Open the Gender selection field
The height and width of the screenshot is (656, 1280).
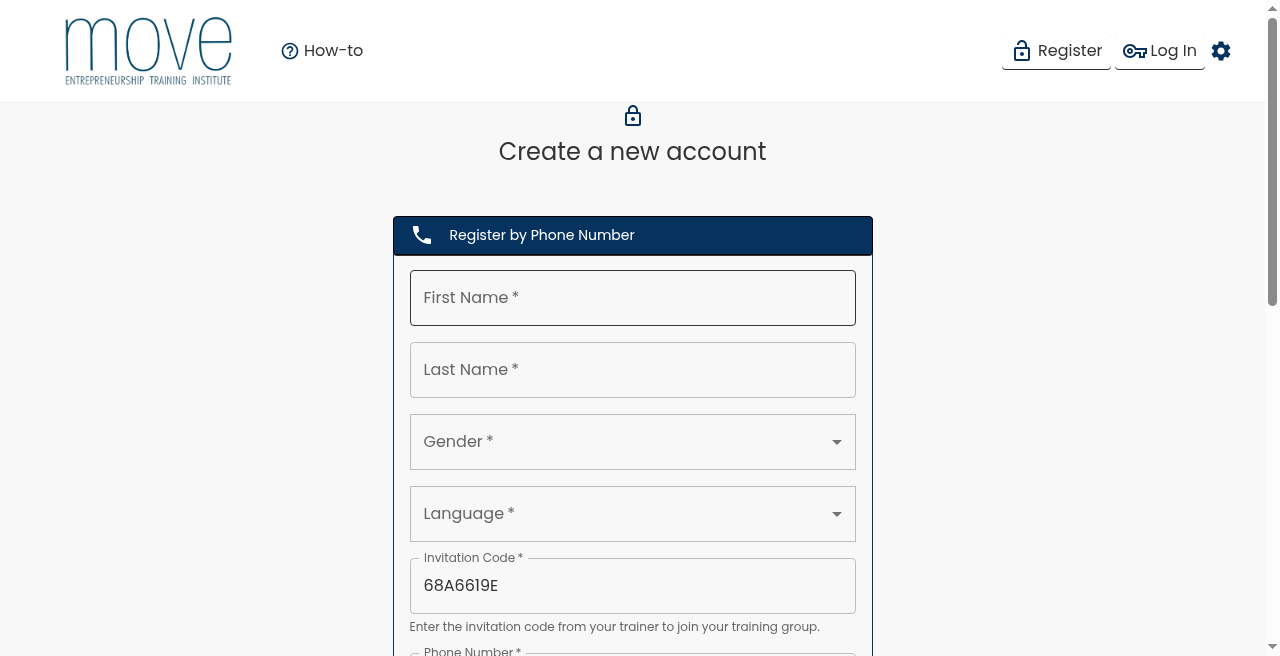[633, 442]
